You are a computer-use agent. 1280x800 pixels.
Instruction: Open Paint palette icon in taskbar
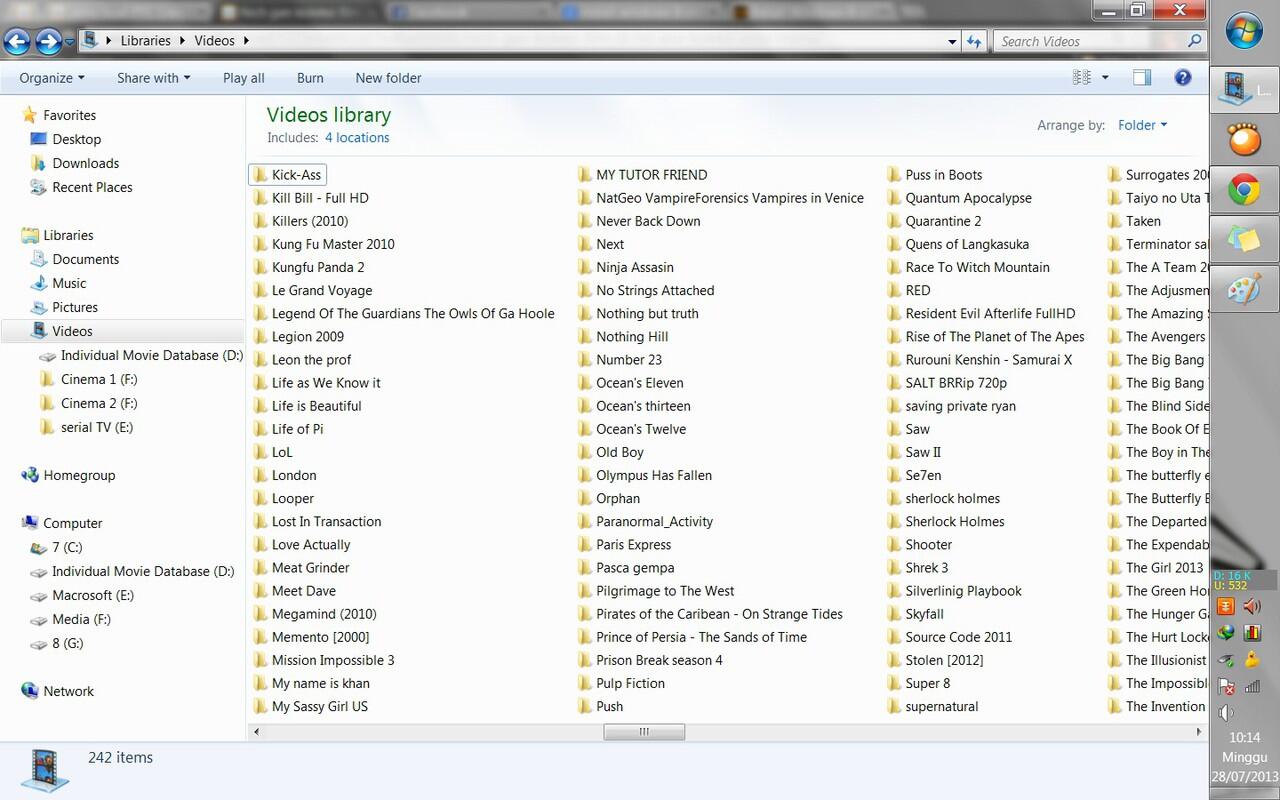[1244, 289]
